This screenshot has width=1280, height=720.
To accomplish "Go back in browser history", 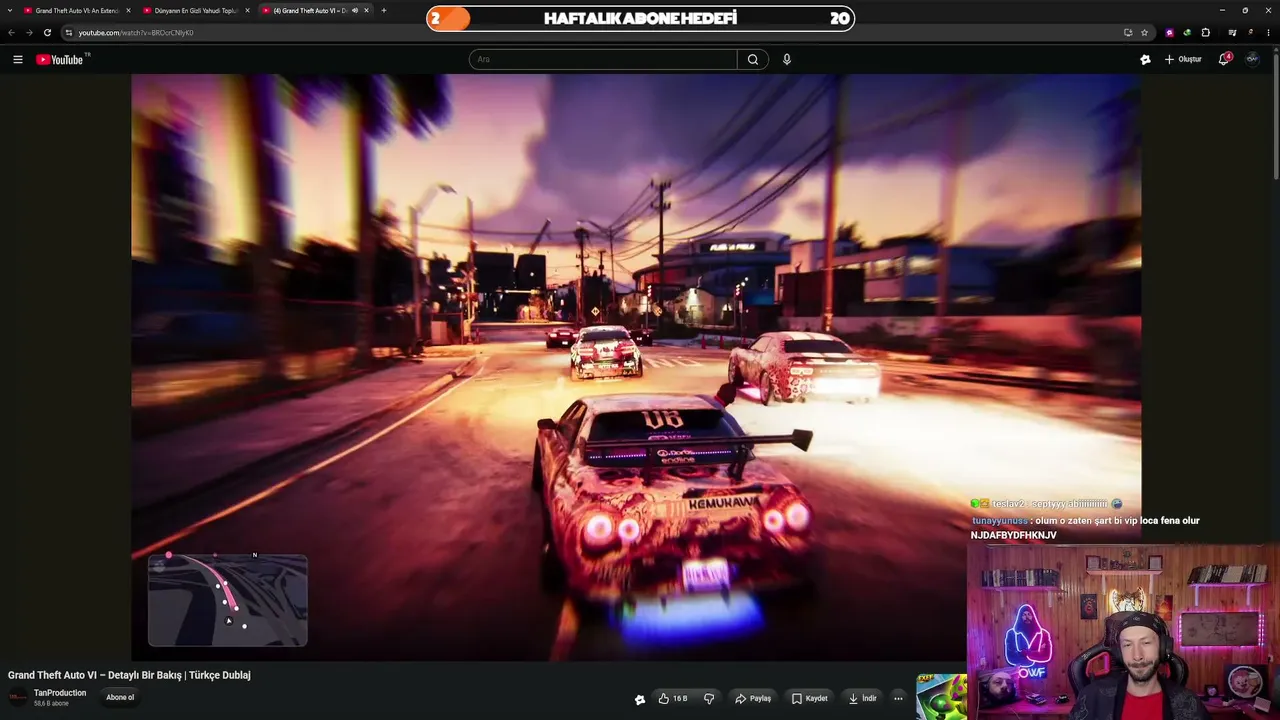I will click(x=11, y=33).
